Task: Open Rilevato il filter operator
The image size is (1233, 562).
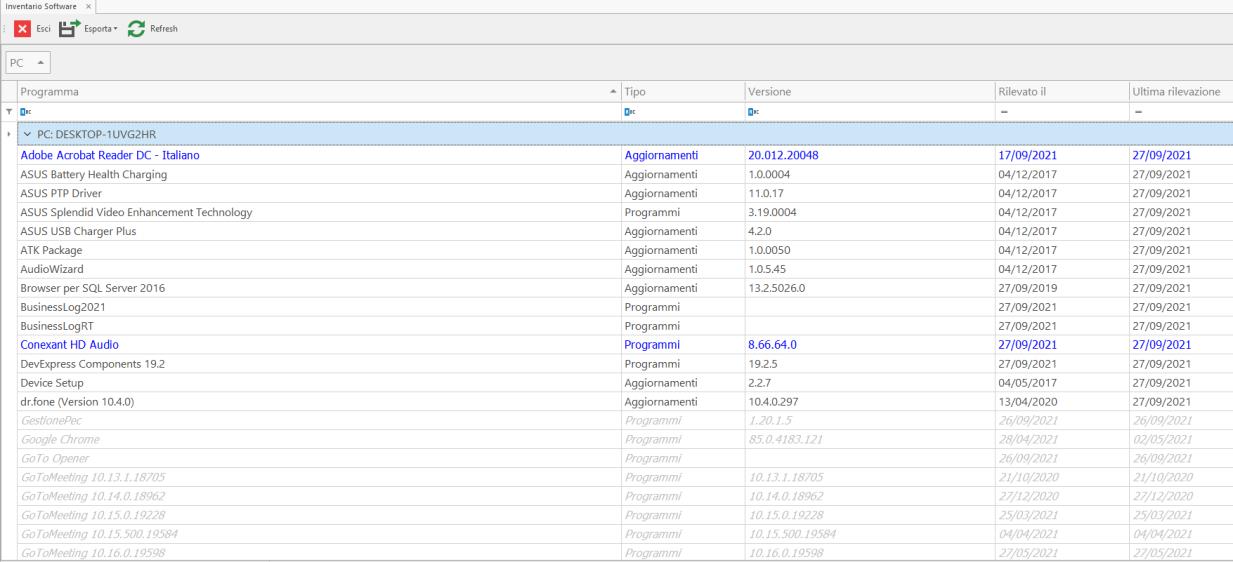Action: [x=1004, y=112]
